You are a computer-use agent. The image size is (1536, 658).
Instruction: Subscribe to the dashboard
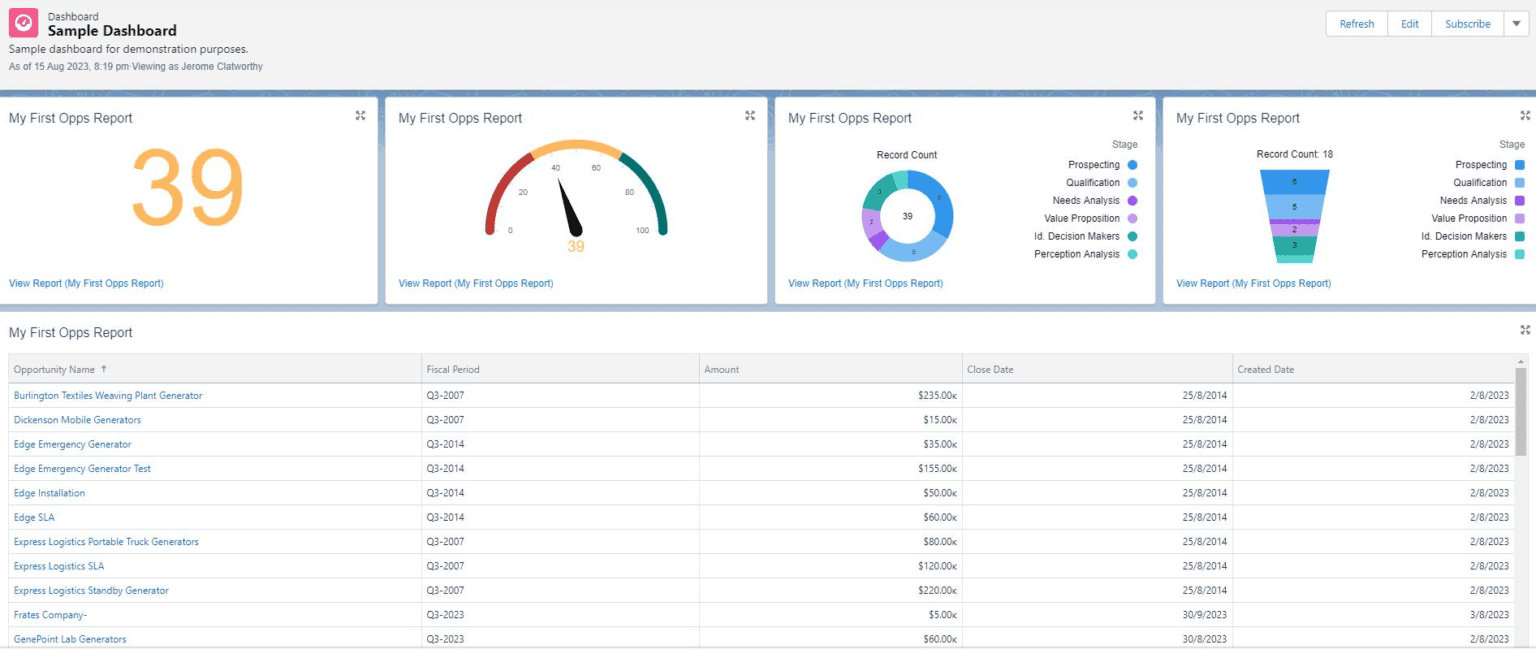pos(1467,23)
